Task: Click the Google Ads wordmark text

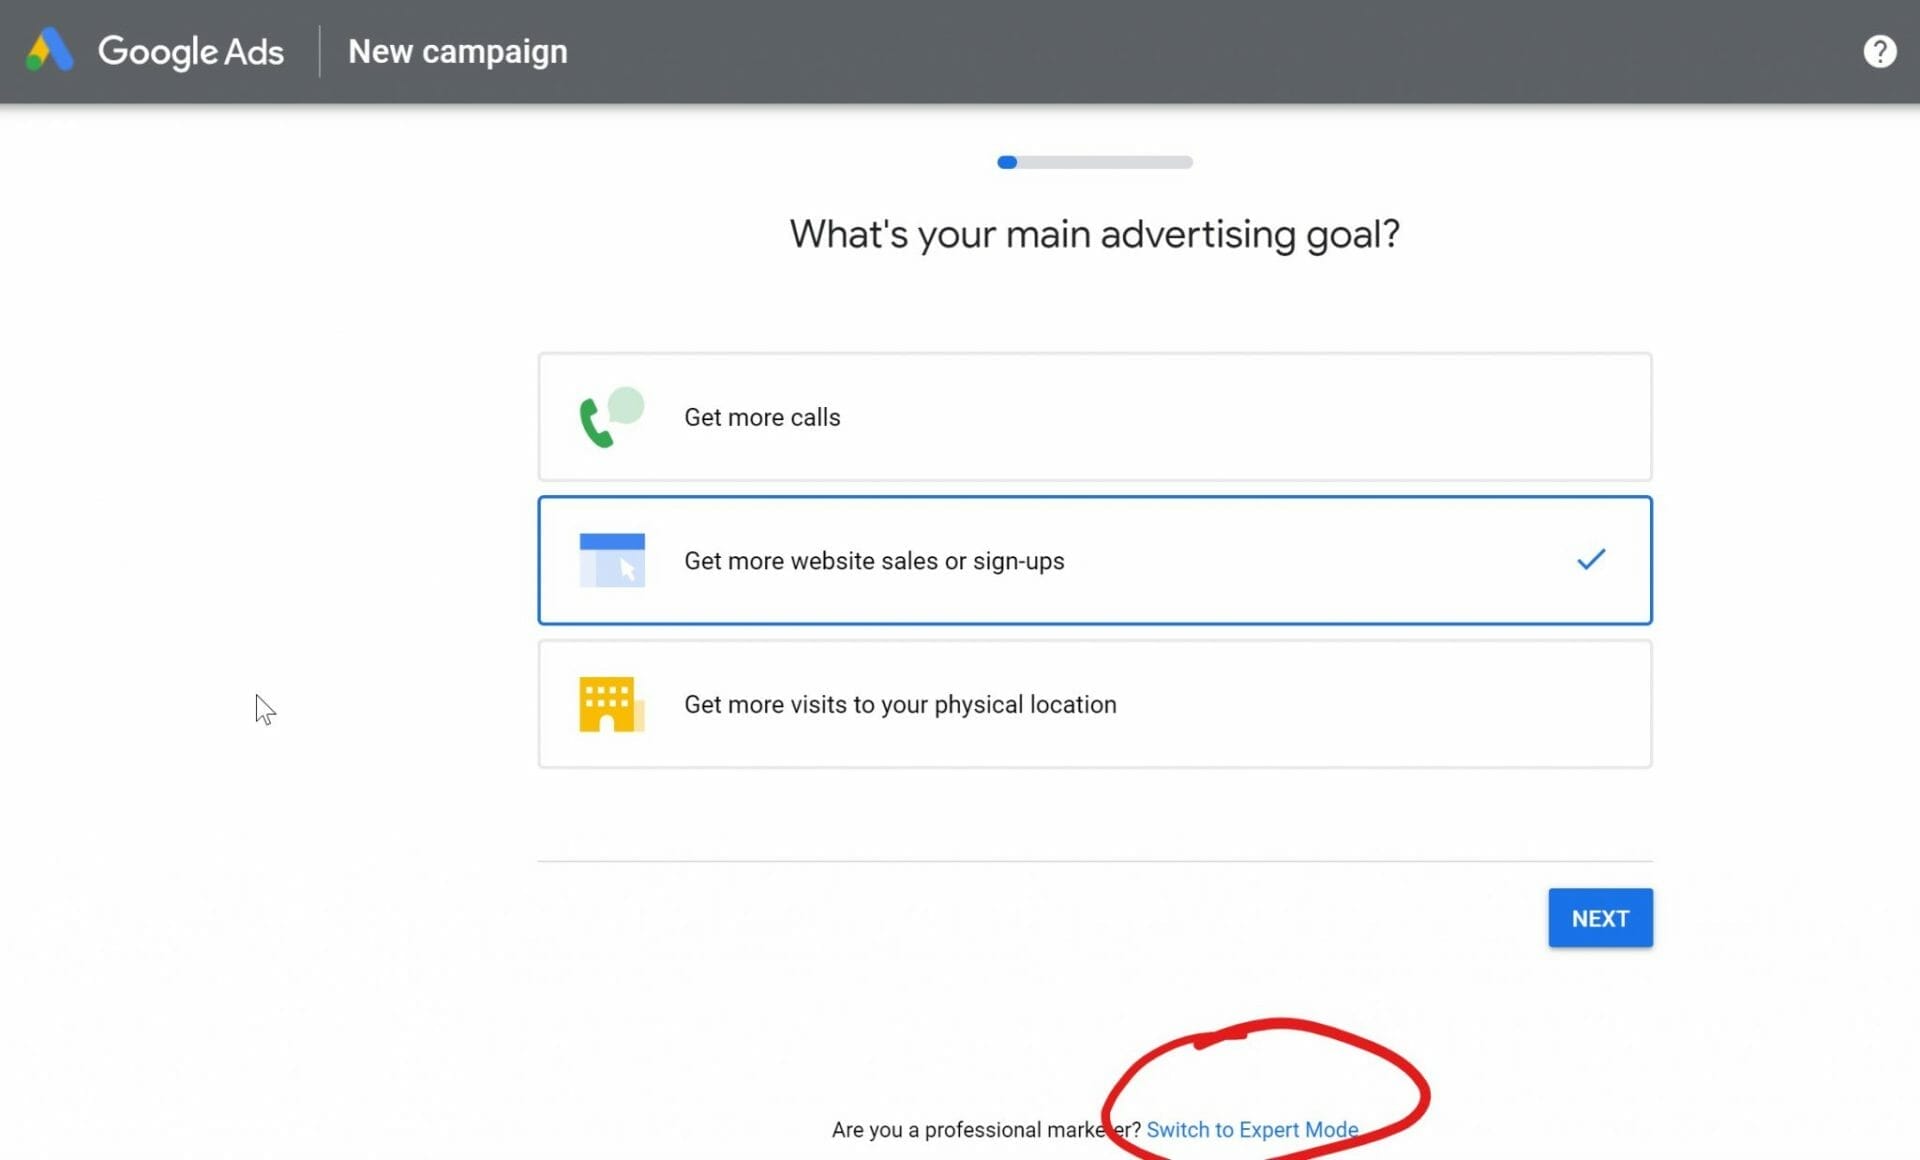Action: coord(191,51)
